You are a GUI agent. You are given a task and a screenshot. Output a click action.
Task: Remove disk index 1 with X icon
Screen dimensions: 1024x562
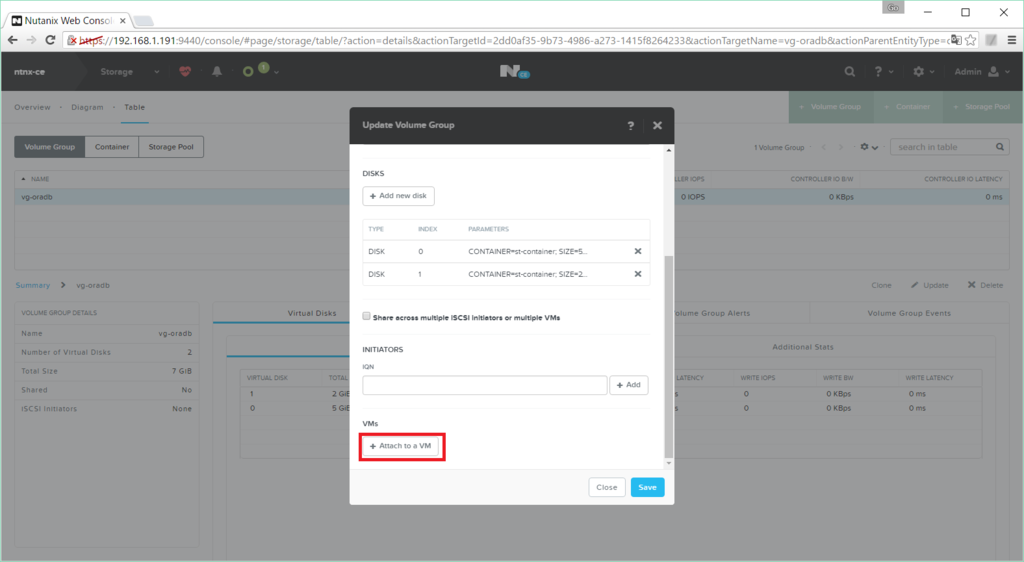pos(638,274)
